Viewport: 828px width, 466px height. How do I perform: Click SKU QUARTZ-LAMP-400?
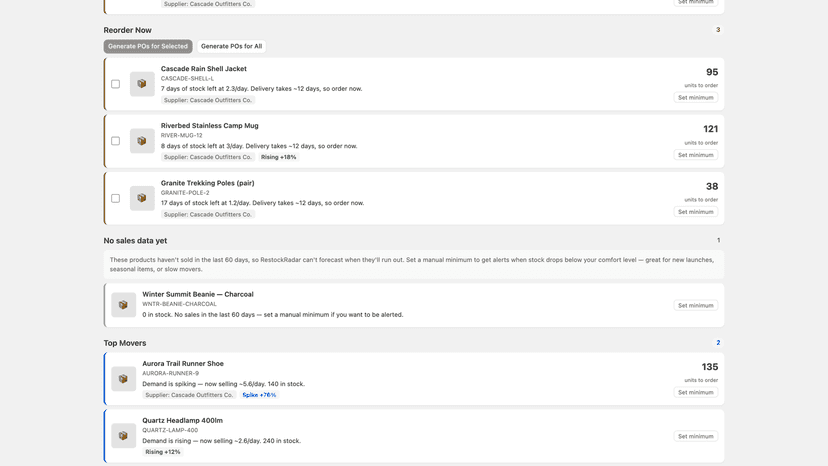click(x=170, y=431)
